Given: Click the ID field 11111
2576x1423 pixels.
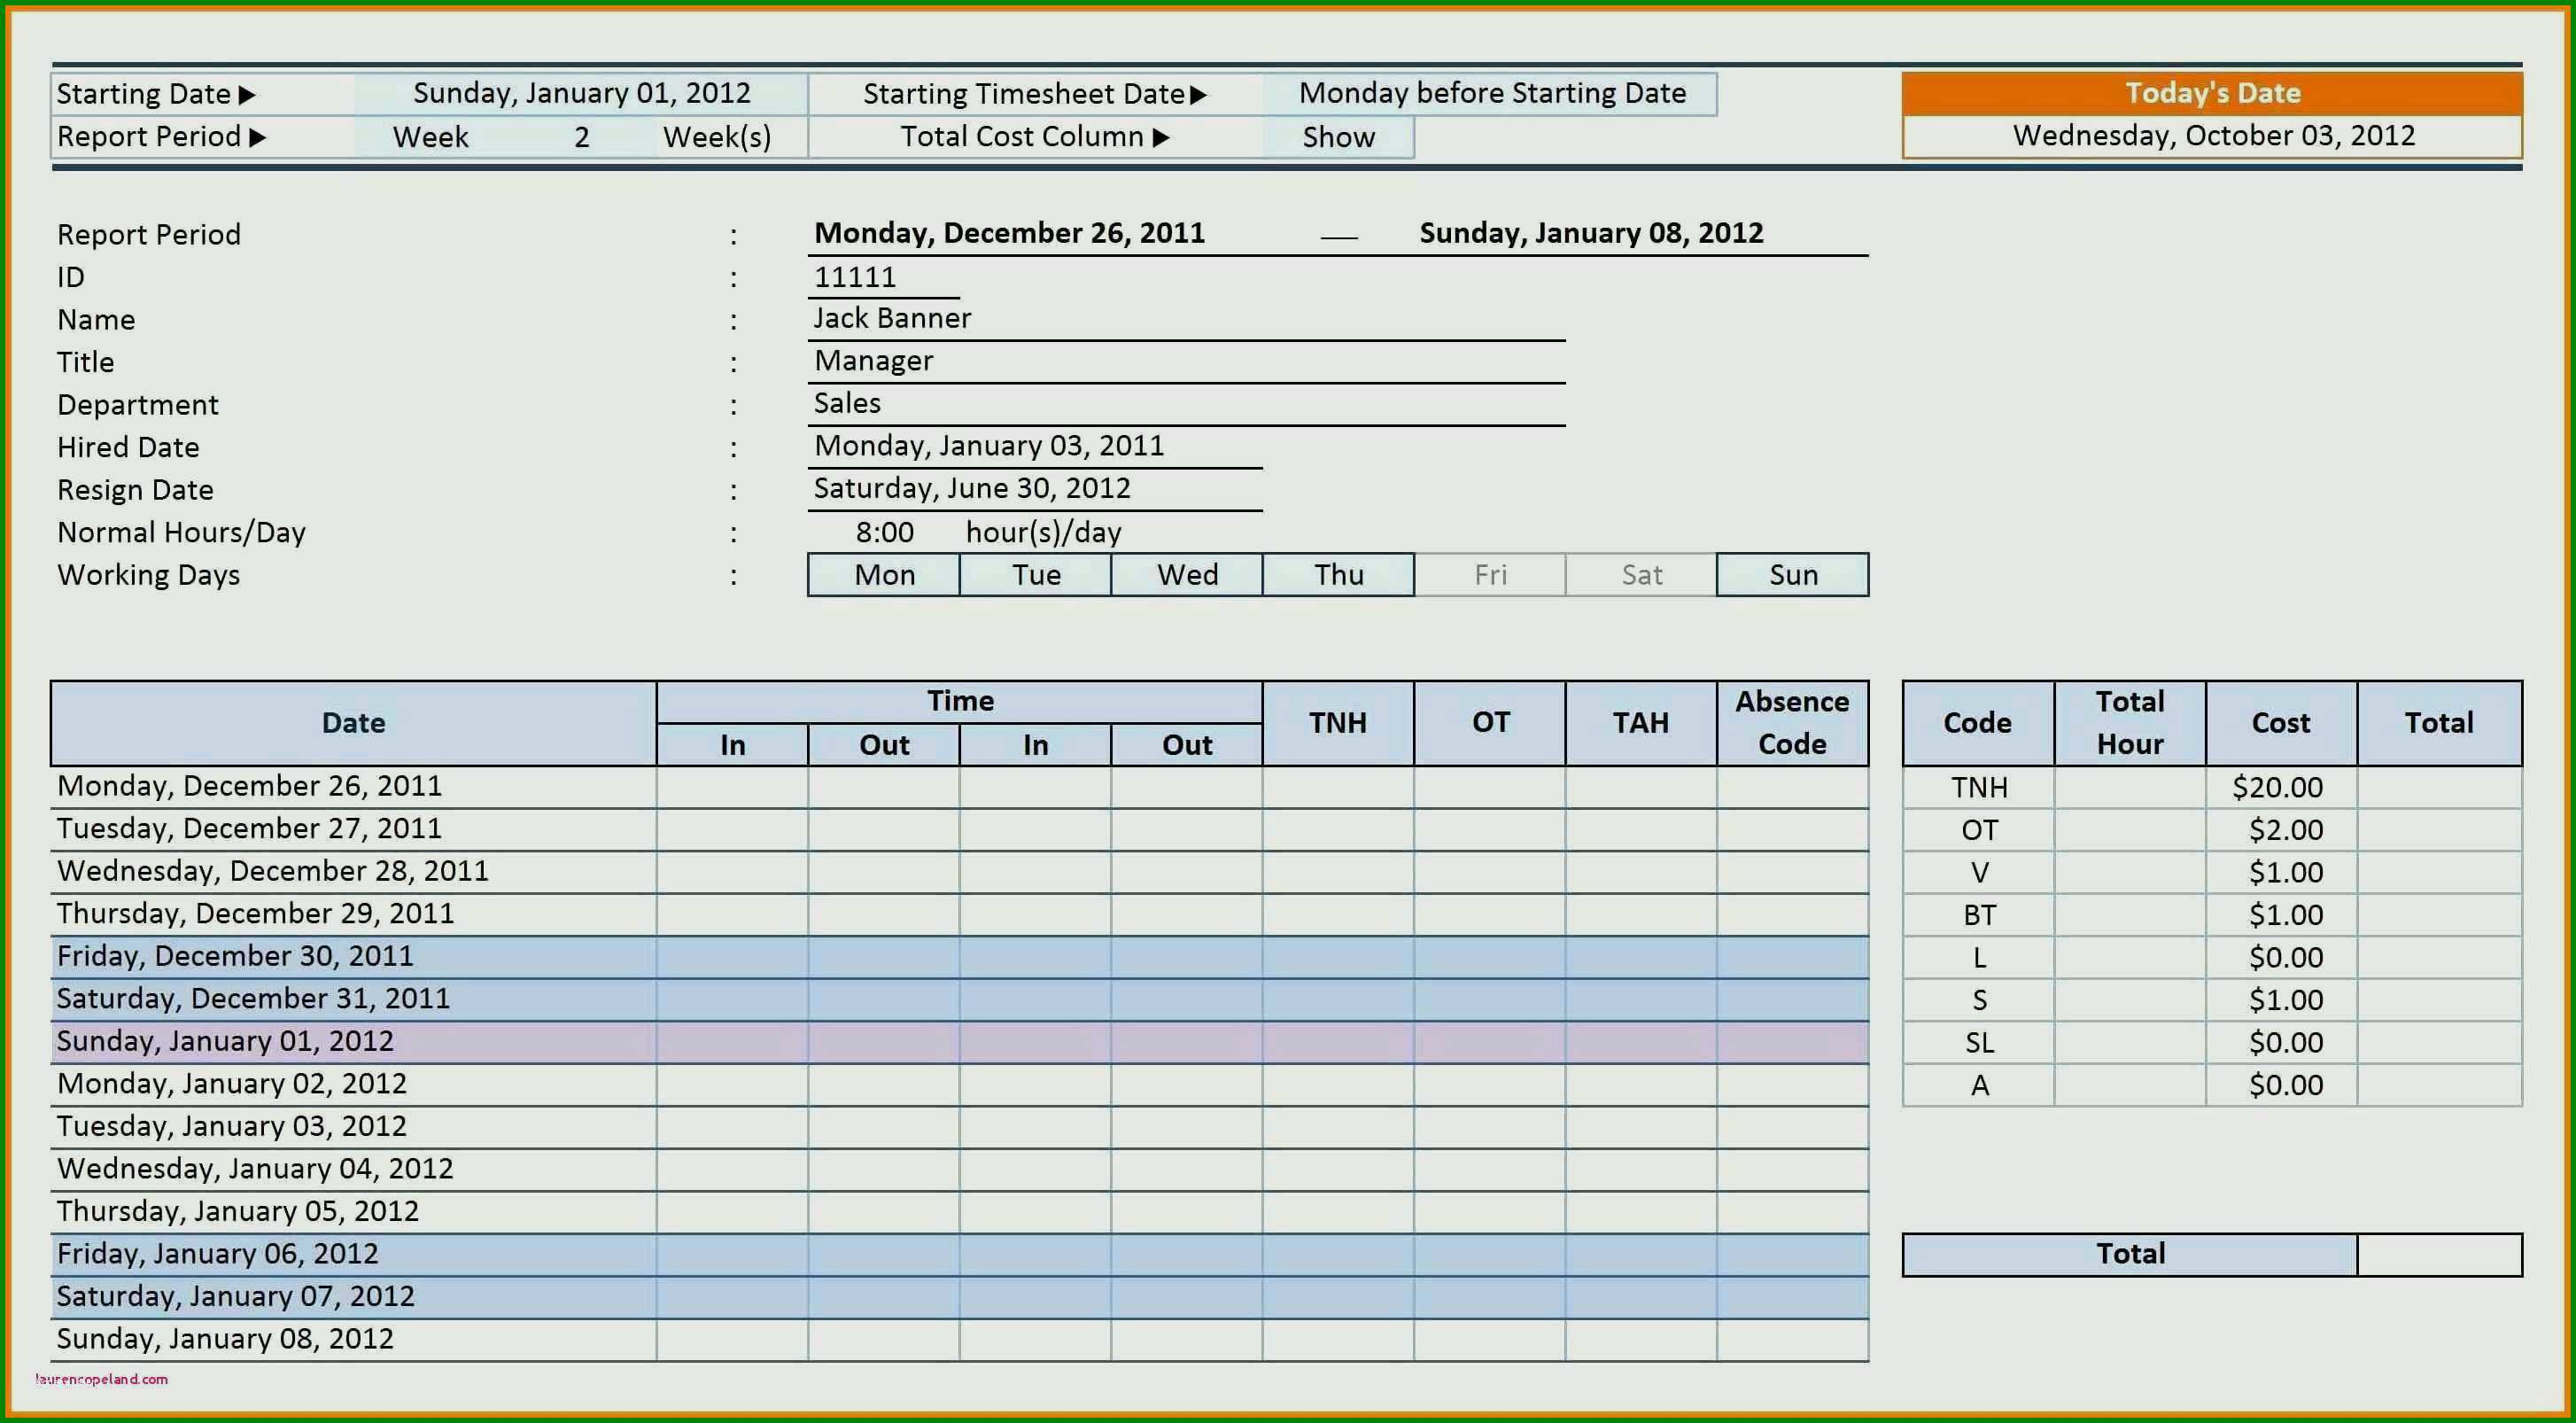Looking at the screenshot, I should click(x=884, y=277).
